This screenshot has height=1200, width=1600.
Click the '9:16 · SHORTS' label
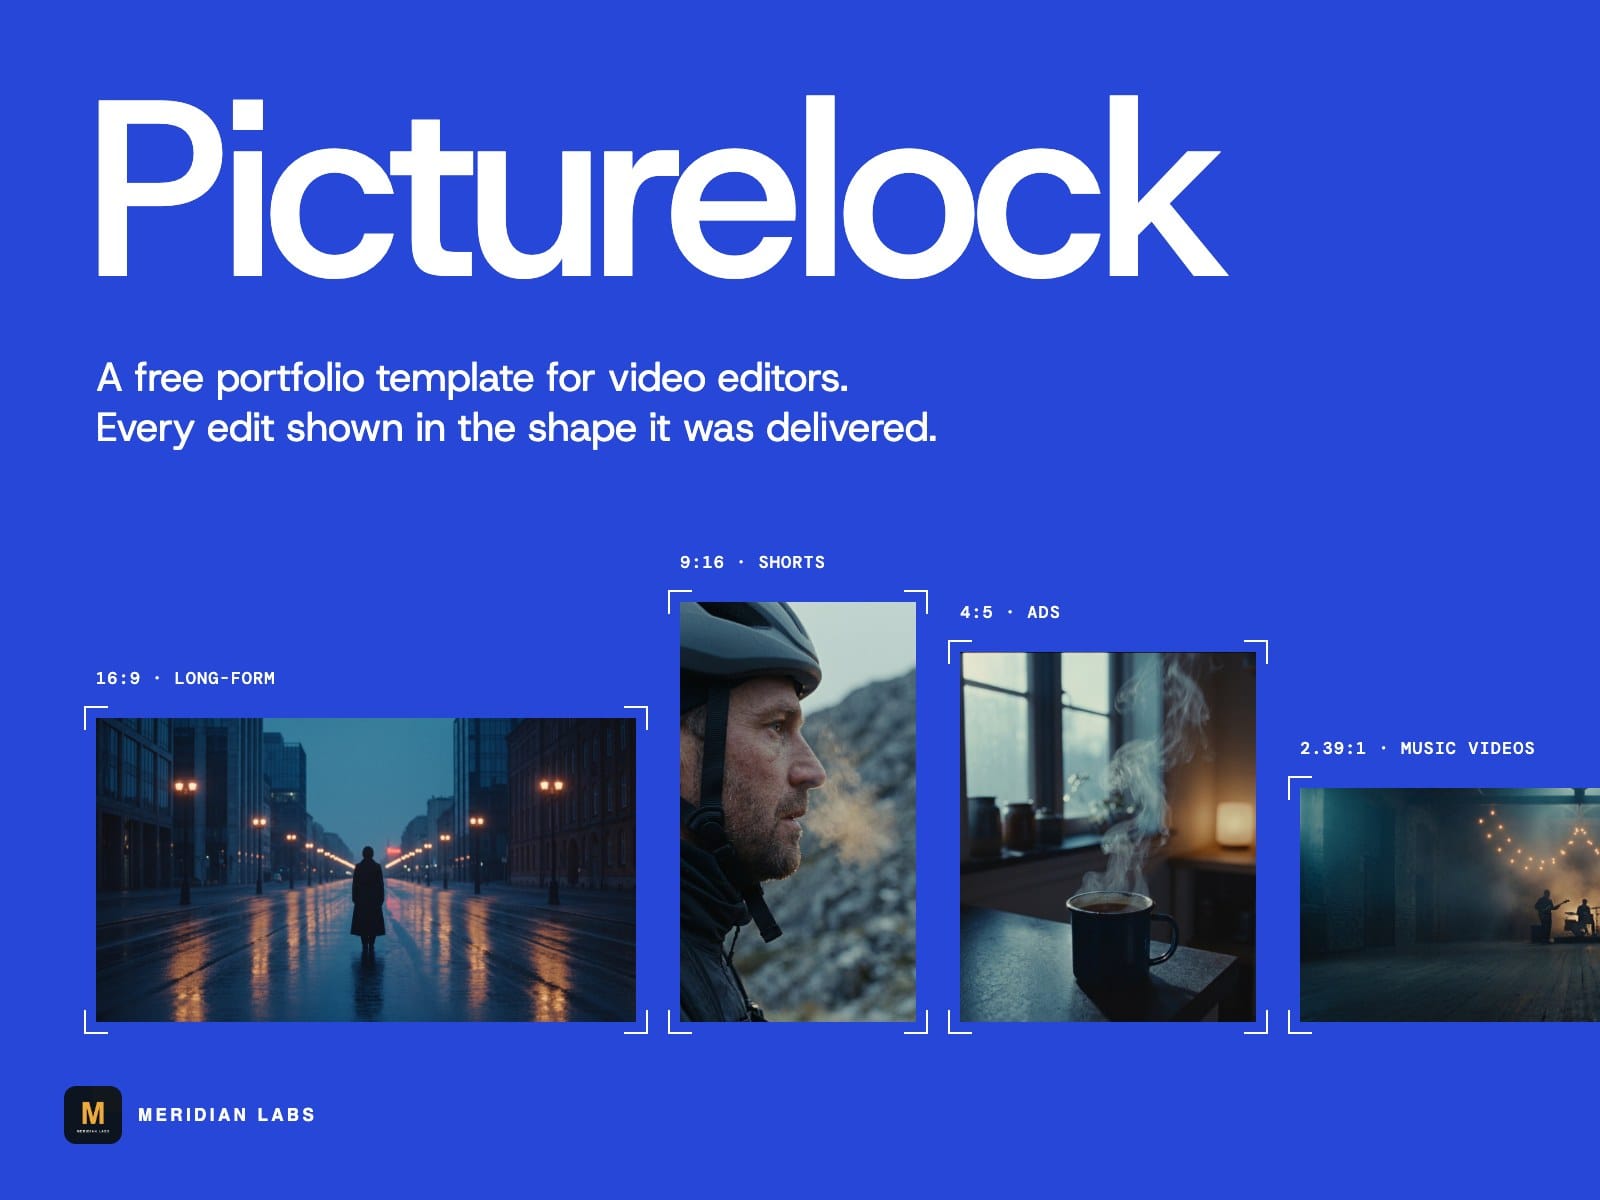(752, 562)
